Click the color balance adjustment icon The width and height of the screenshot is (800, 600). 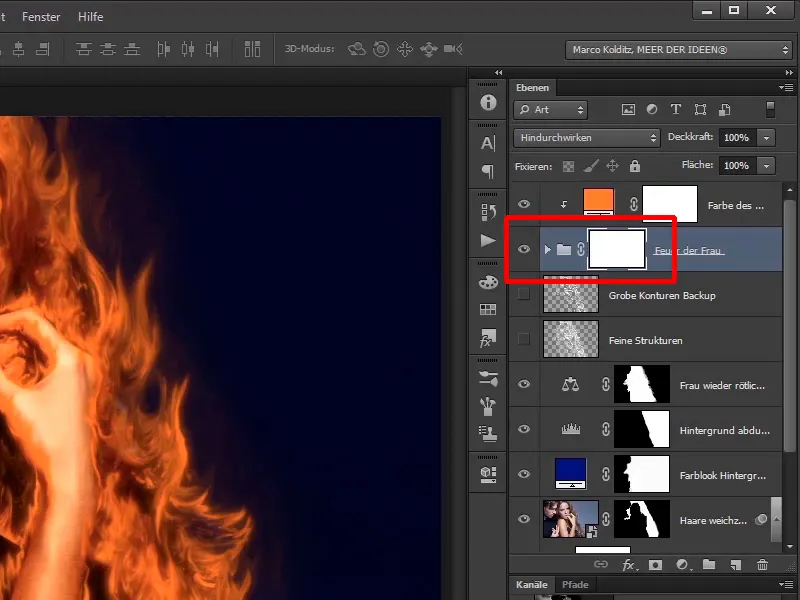pos(570,384)
